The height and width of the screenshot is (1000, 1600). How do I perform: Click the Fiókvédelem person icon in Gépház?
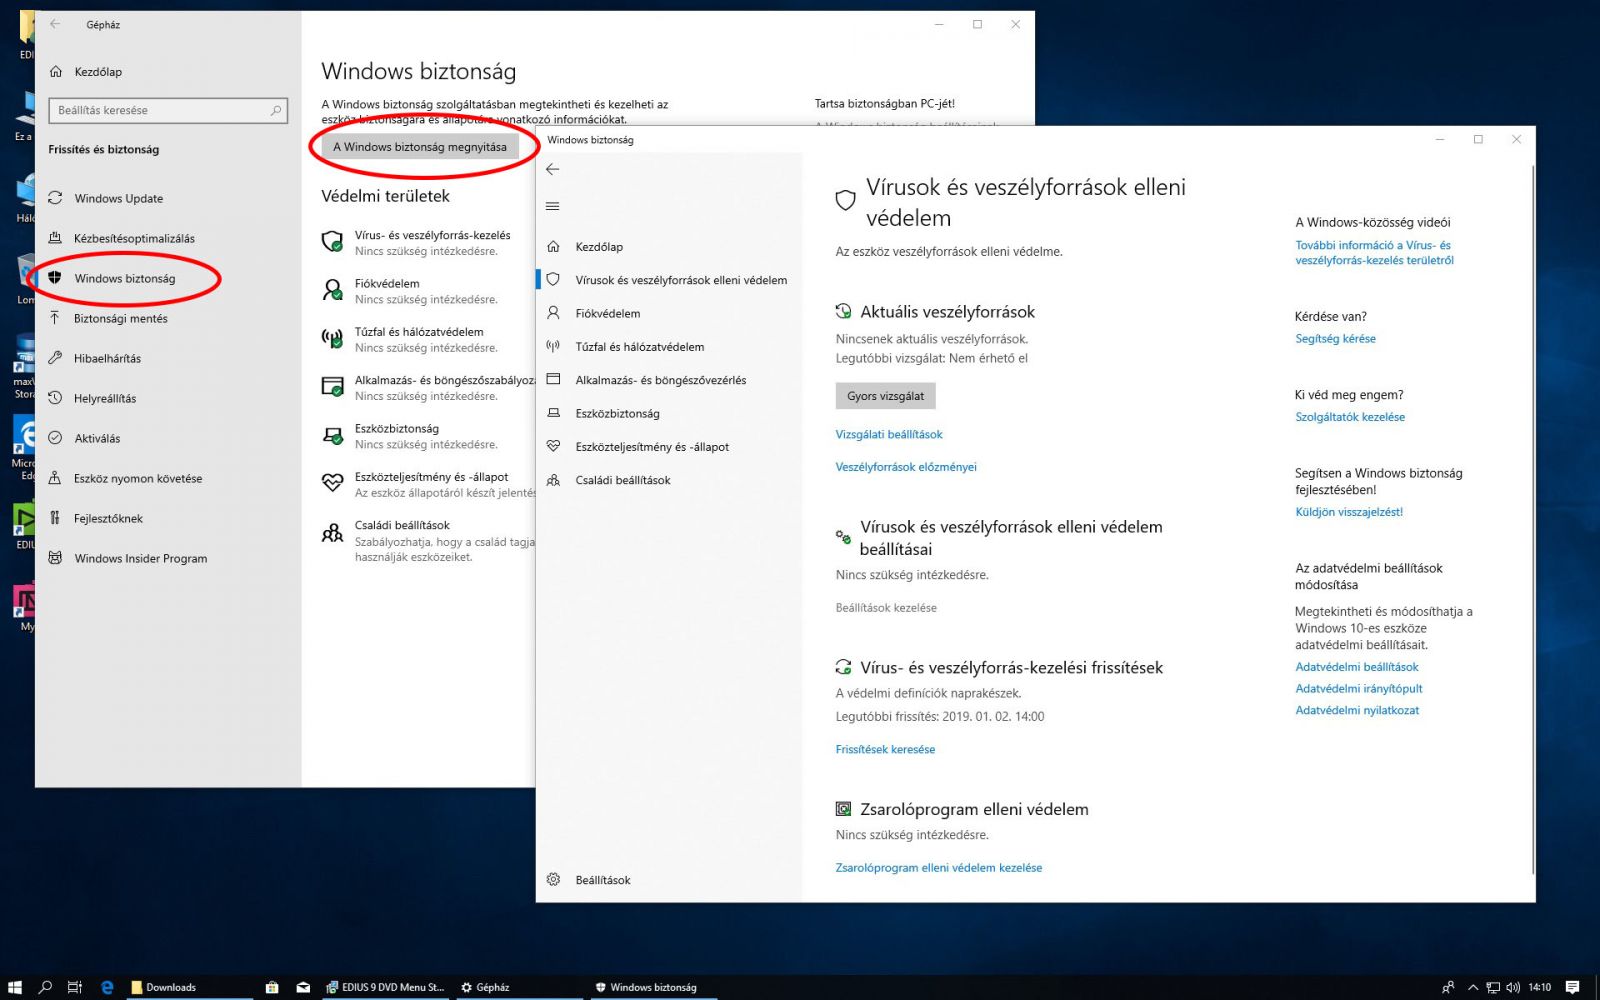[333, 290]
